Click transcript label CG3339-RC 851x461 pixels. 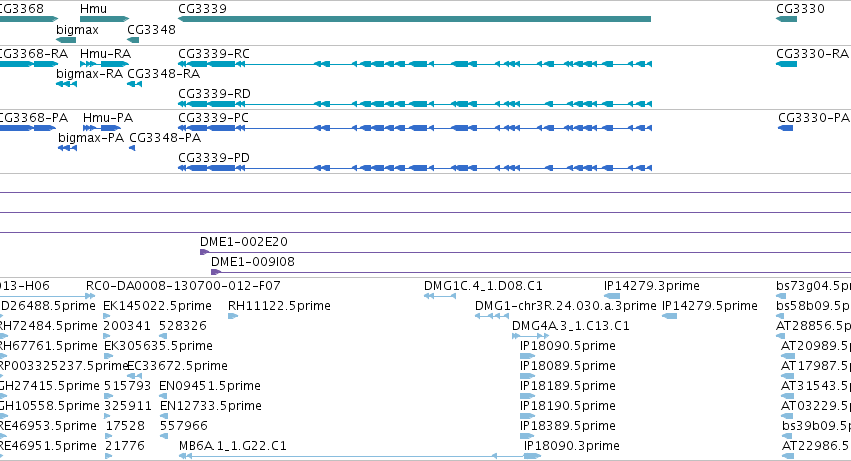tap(214, 54)
